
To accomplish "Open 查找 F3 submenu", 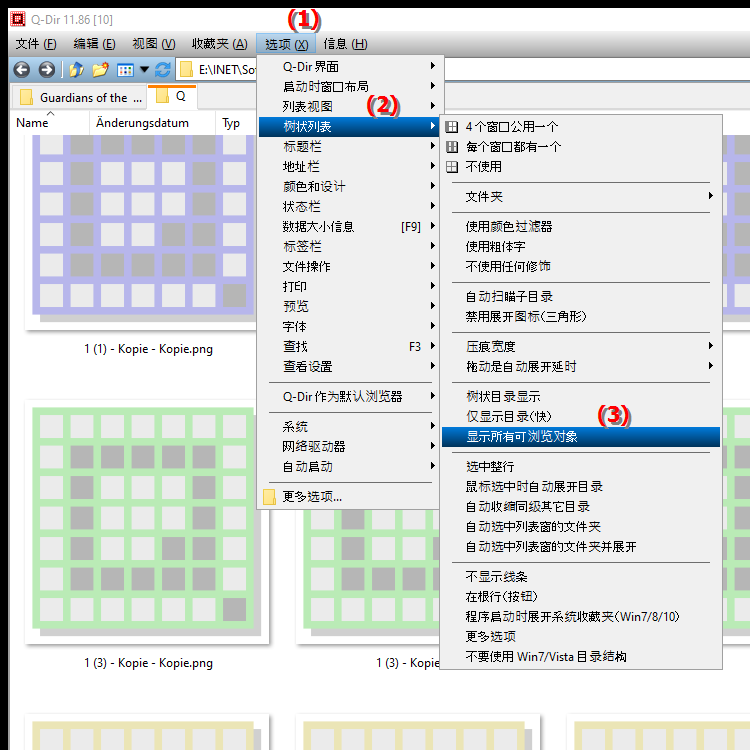I will [349, 346].
